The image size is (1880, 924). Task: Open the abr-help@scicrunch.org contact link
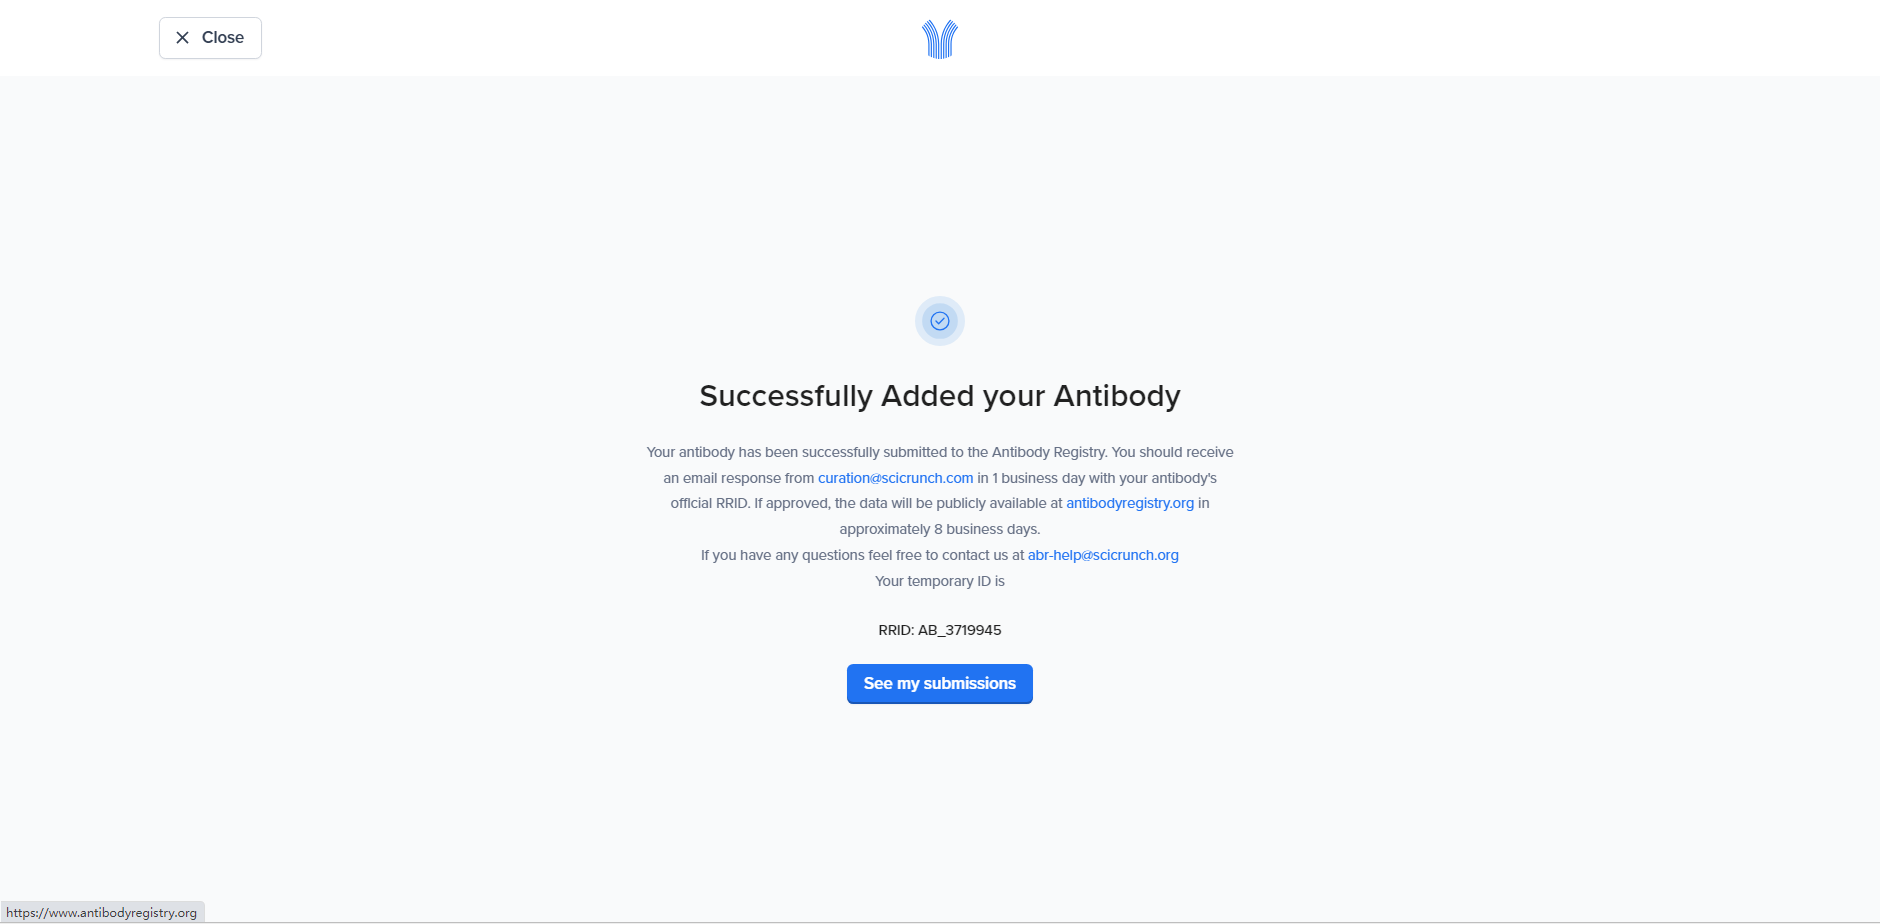[1103, 555]
